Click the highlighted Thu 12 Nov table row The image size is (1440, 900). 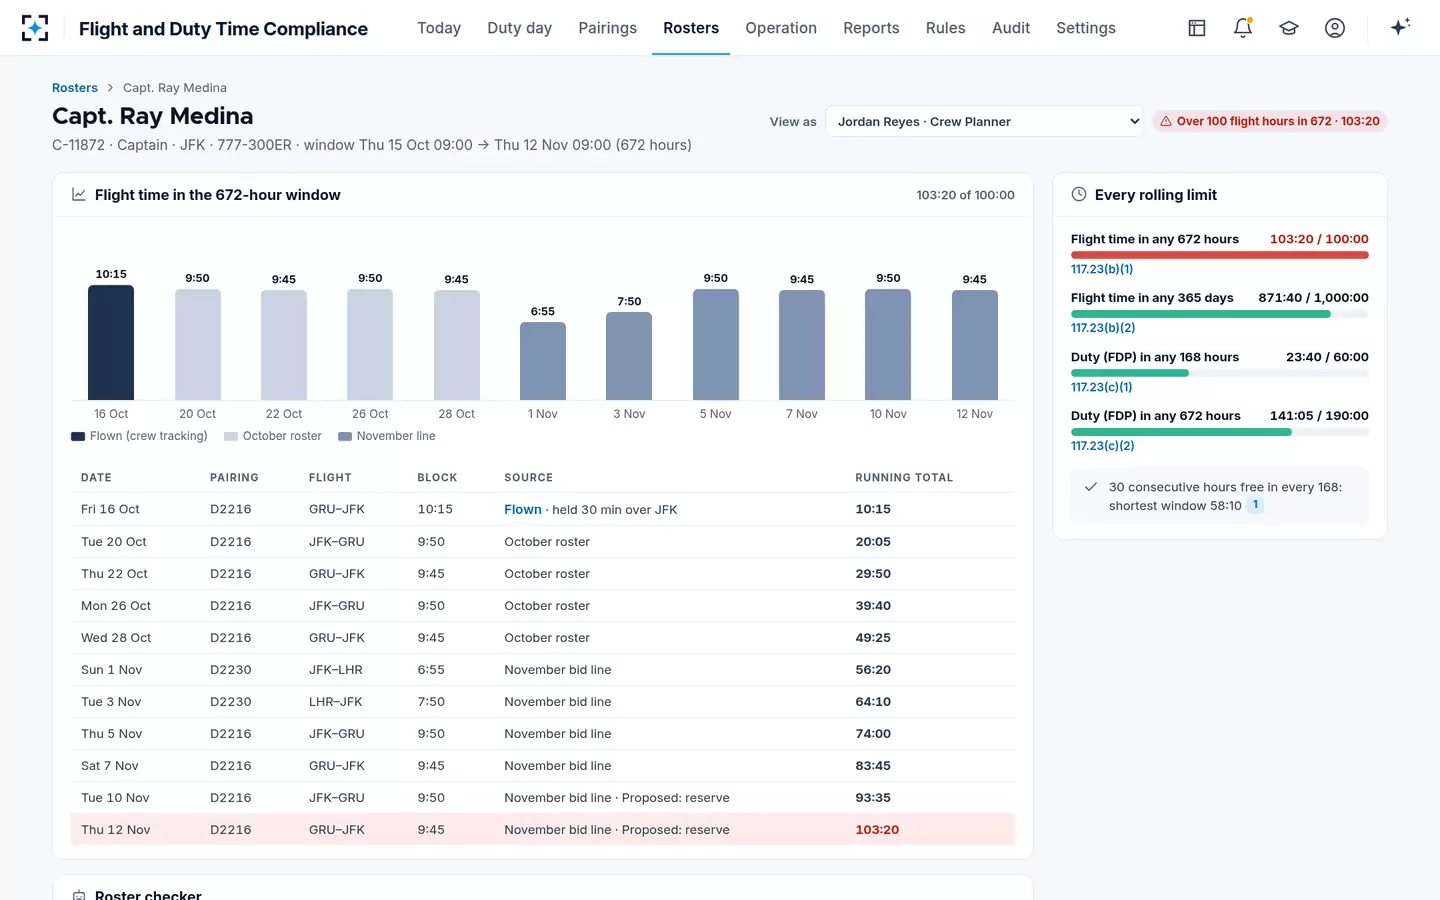(543, 830)
